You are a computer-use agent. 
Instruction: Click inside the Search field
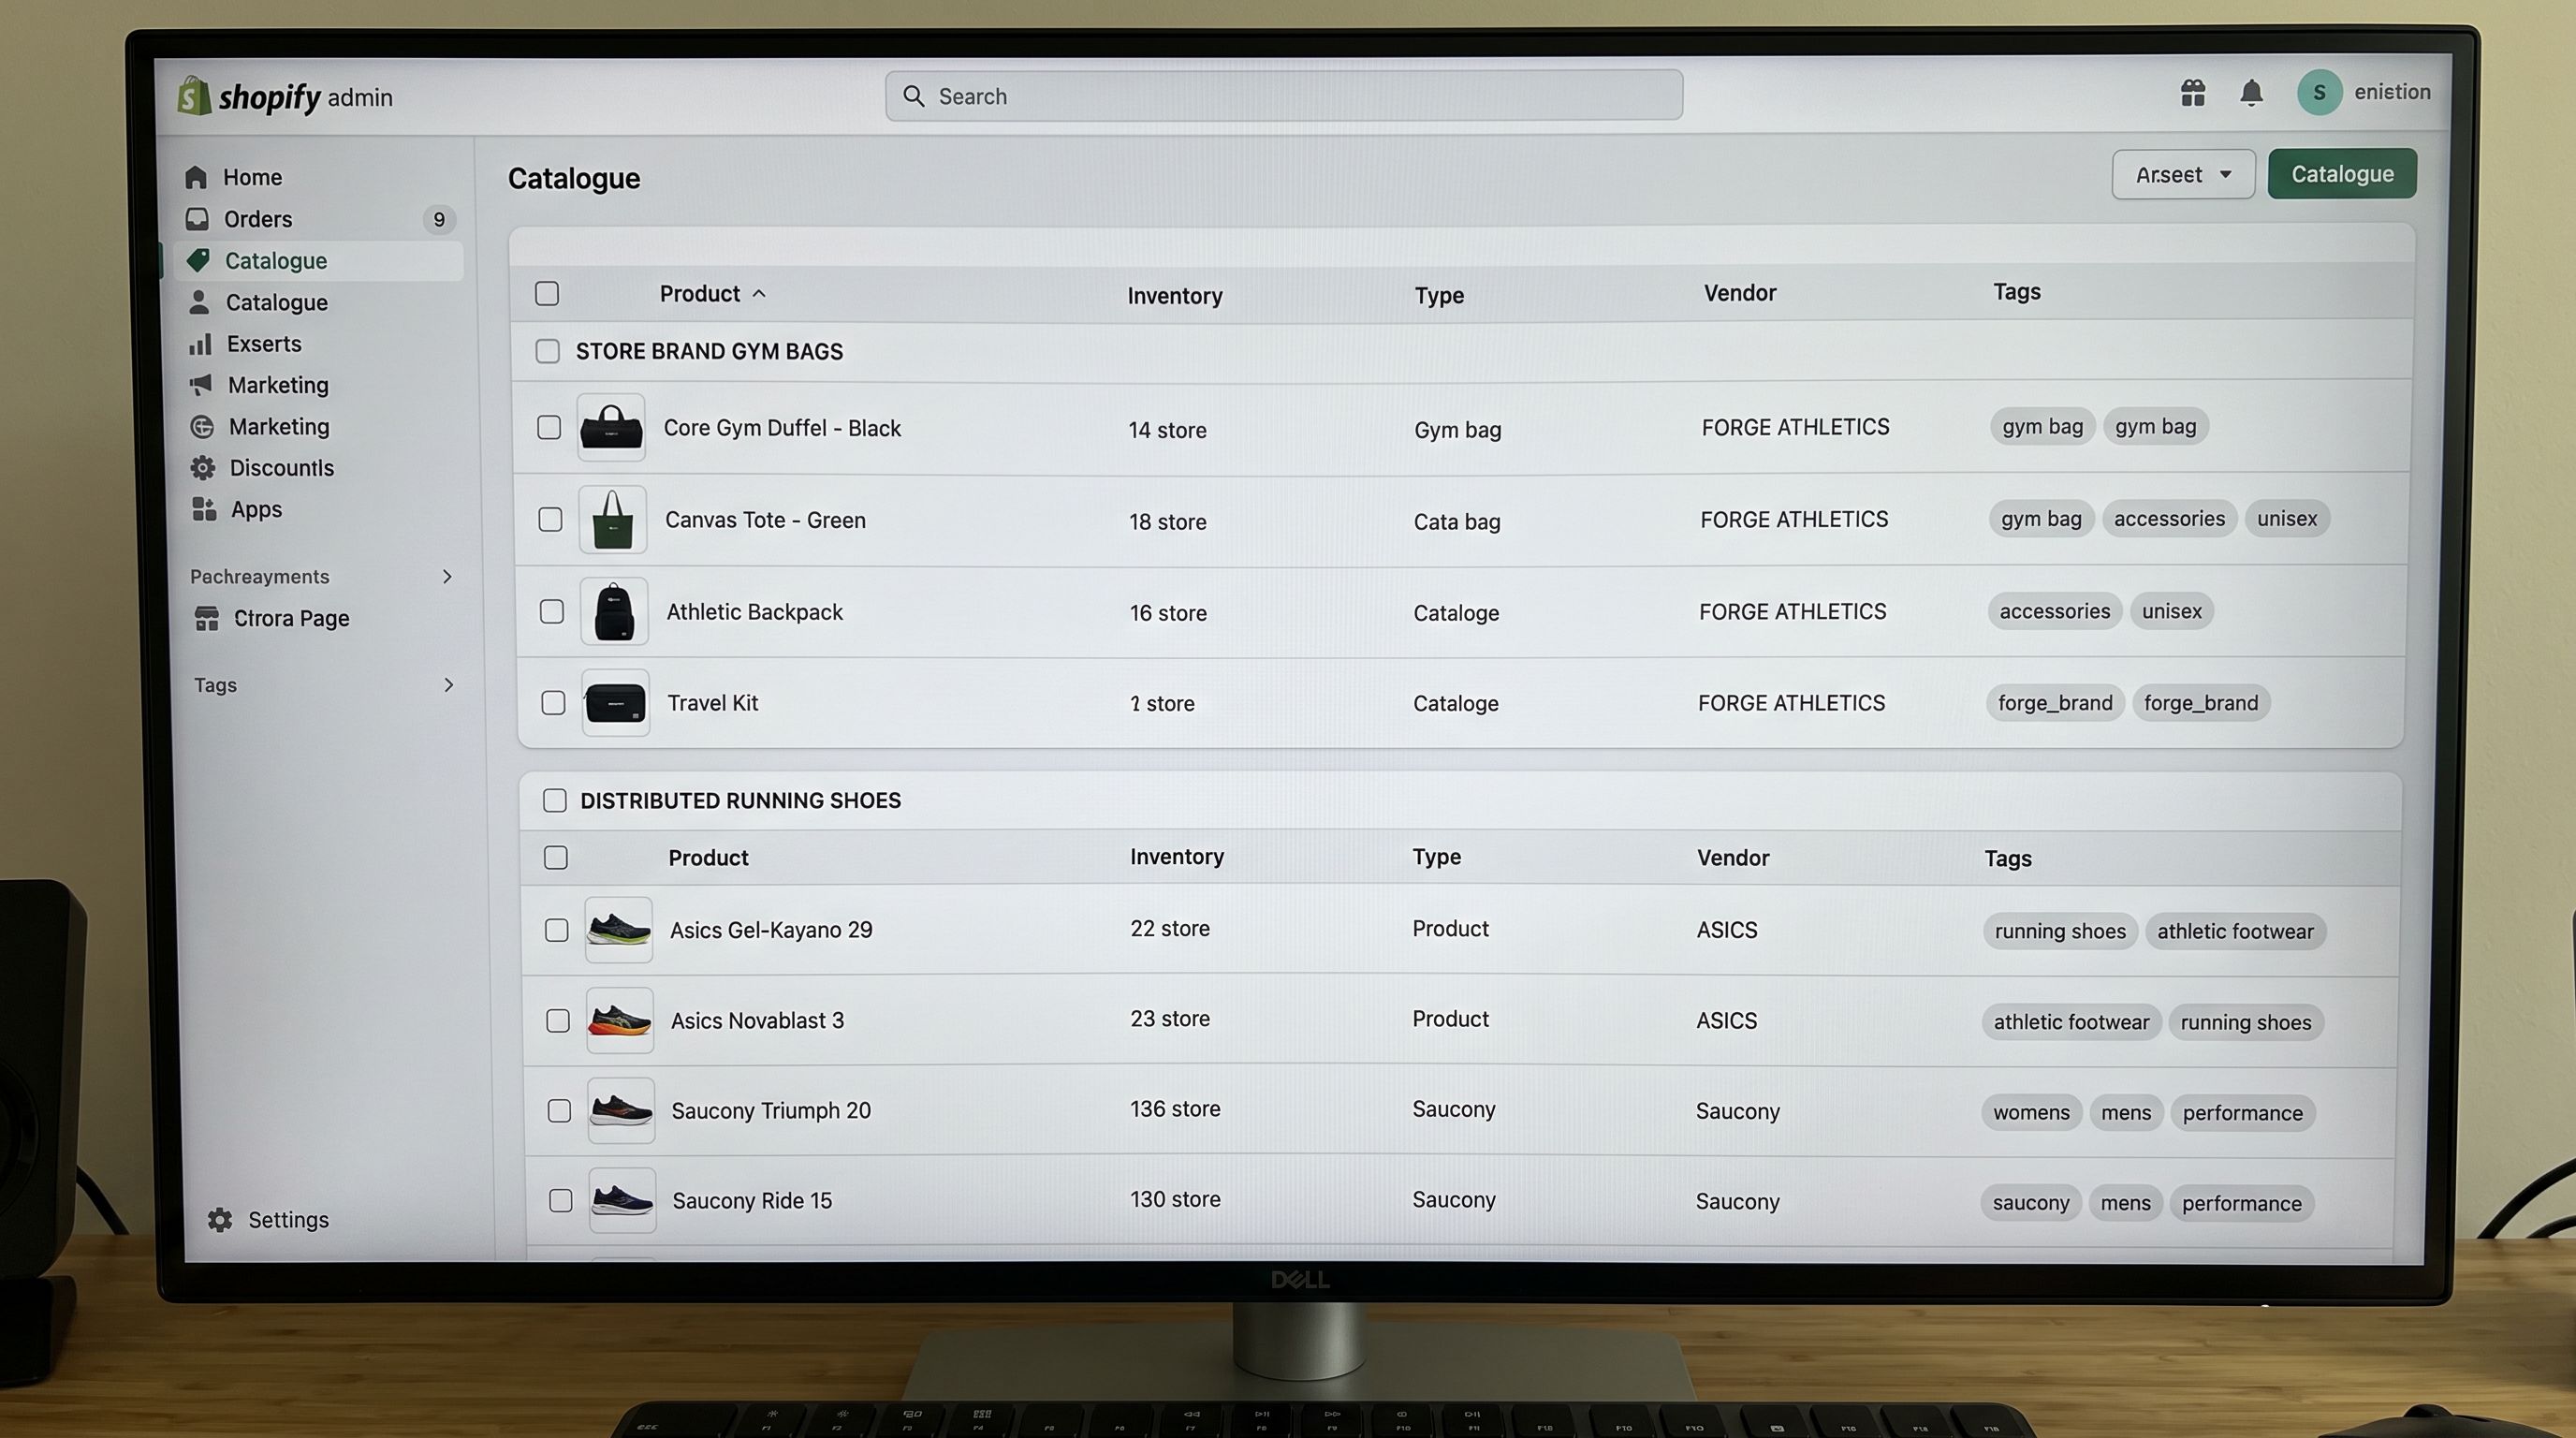click(1284, 96)
